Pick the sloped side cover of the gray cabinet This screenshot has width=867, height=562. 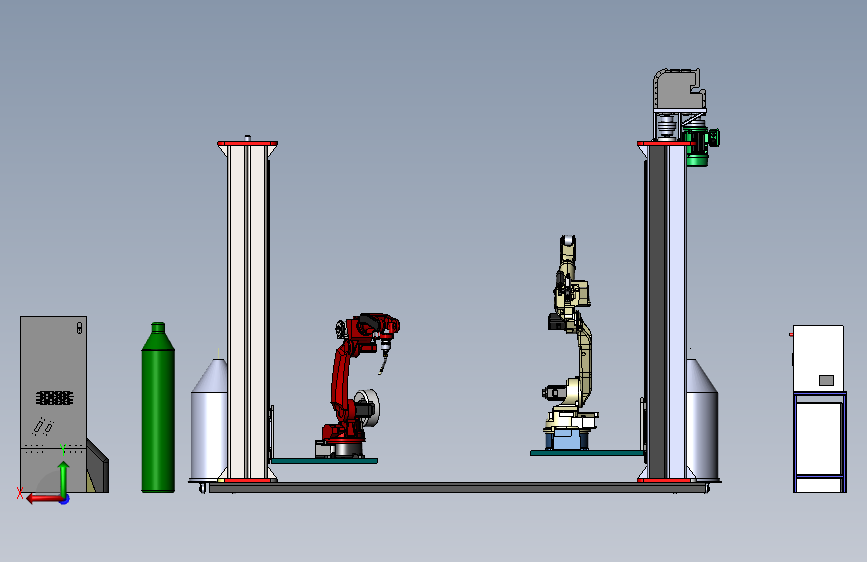click(98, 466)
